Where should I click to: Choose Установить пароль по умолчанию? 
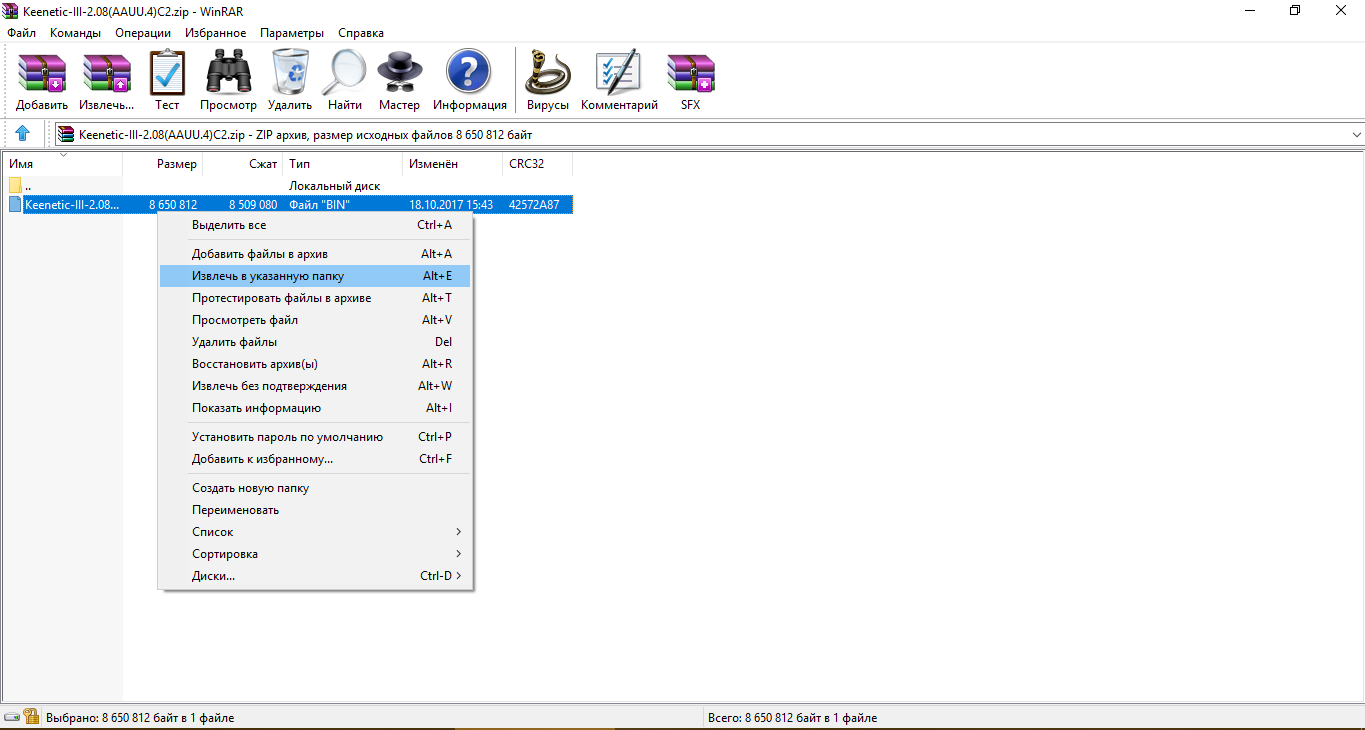(315, 437)
